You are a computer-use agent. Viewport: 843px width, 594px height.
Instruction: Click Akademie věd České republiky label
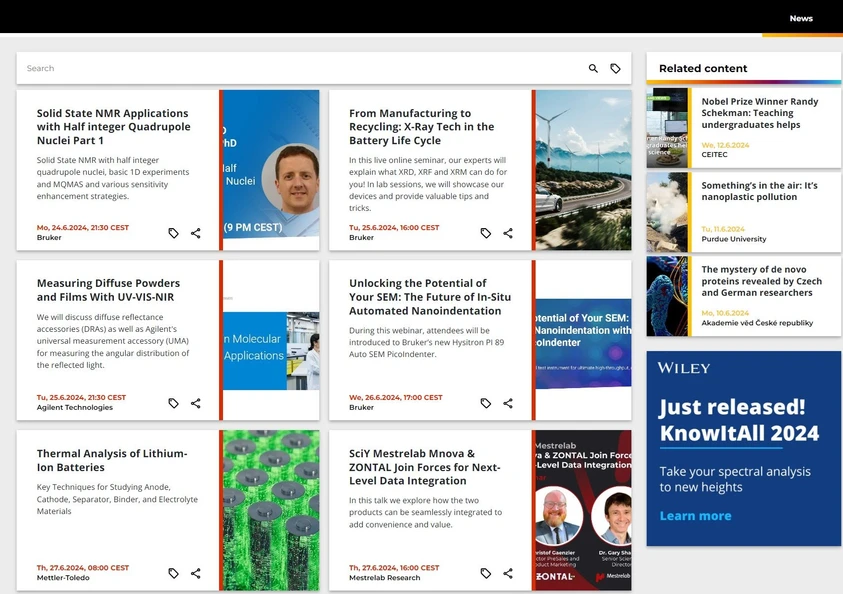[757, 323]
